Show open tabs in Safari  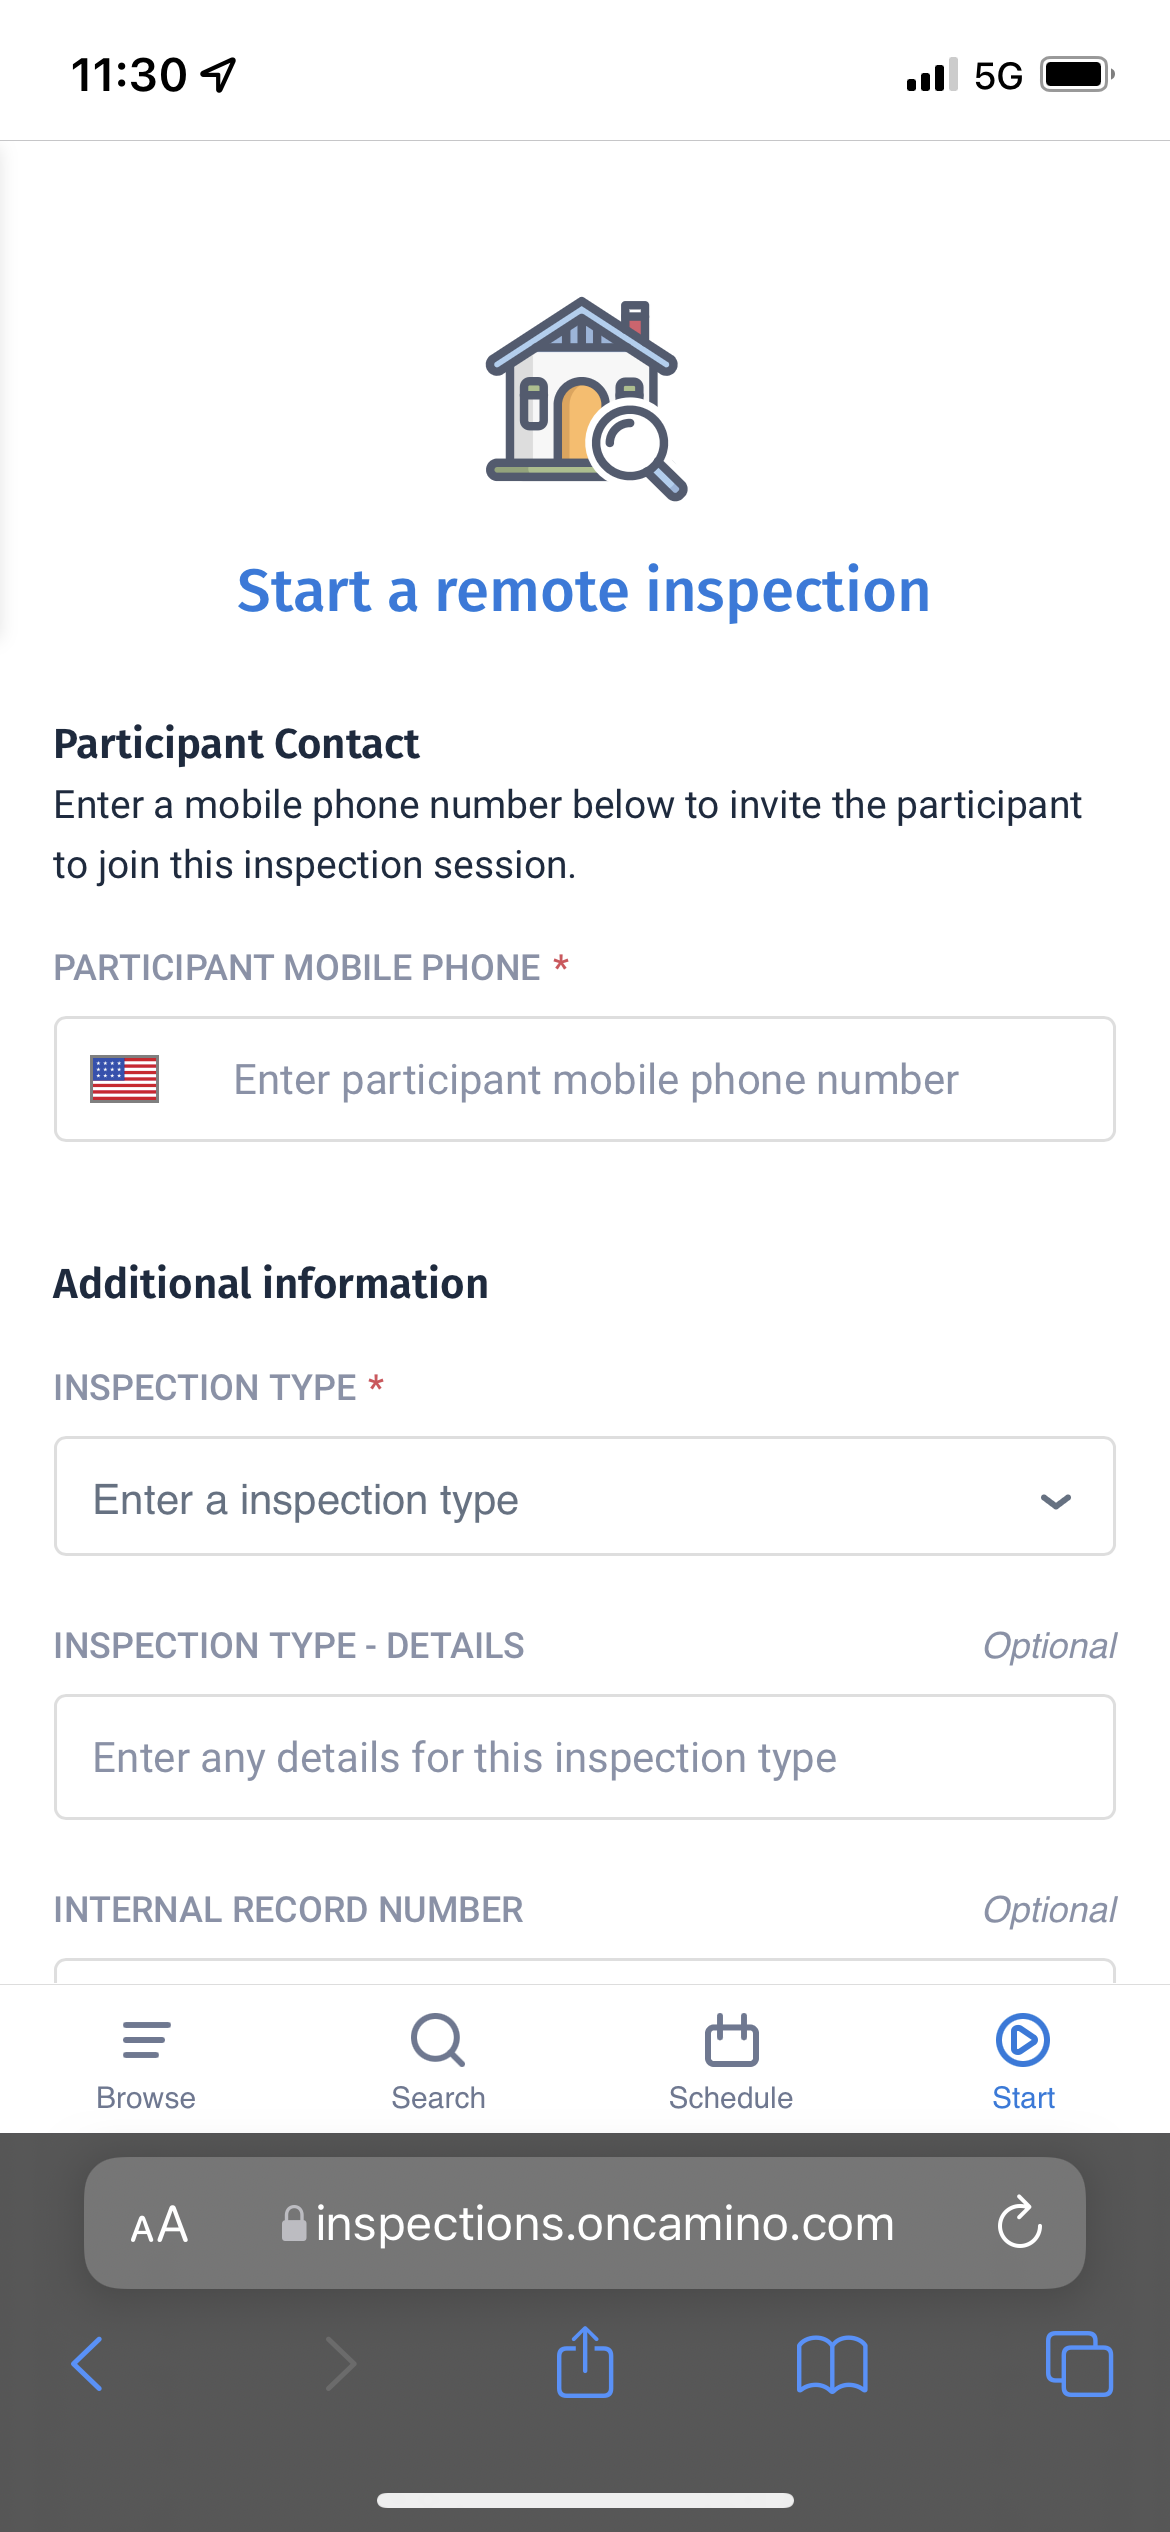tap(1079, 2364)
